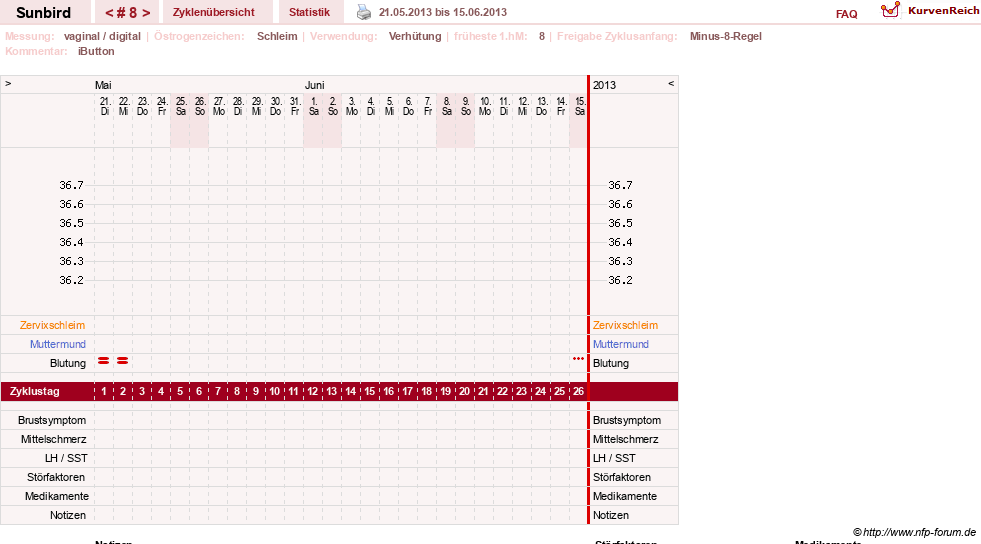Click the Zyklustag header label

34,391
